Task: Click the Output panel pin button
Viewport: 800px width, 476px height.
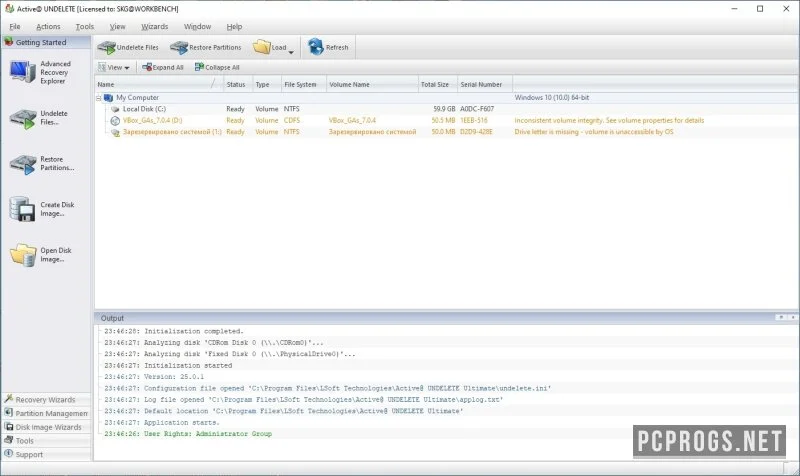Action: [781, 317]
